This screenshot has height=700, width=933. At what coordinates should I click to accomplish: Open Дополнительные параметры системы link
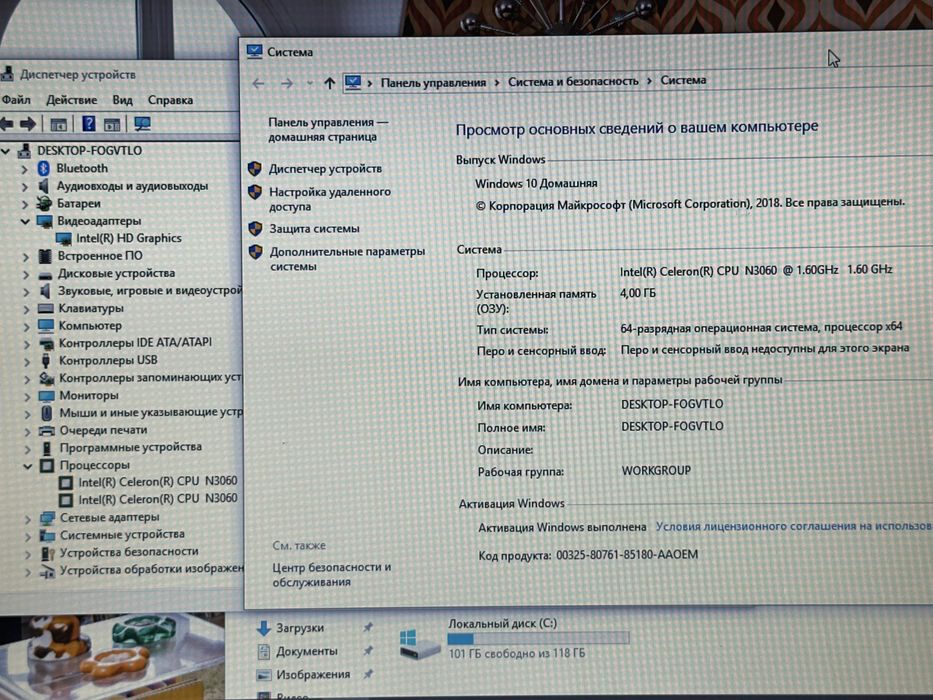tap(347, 259)
